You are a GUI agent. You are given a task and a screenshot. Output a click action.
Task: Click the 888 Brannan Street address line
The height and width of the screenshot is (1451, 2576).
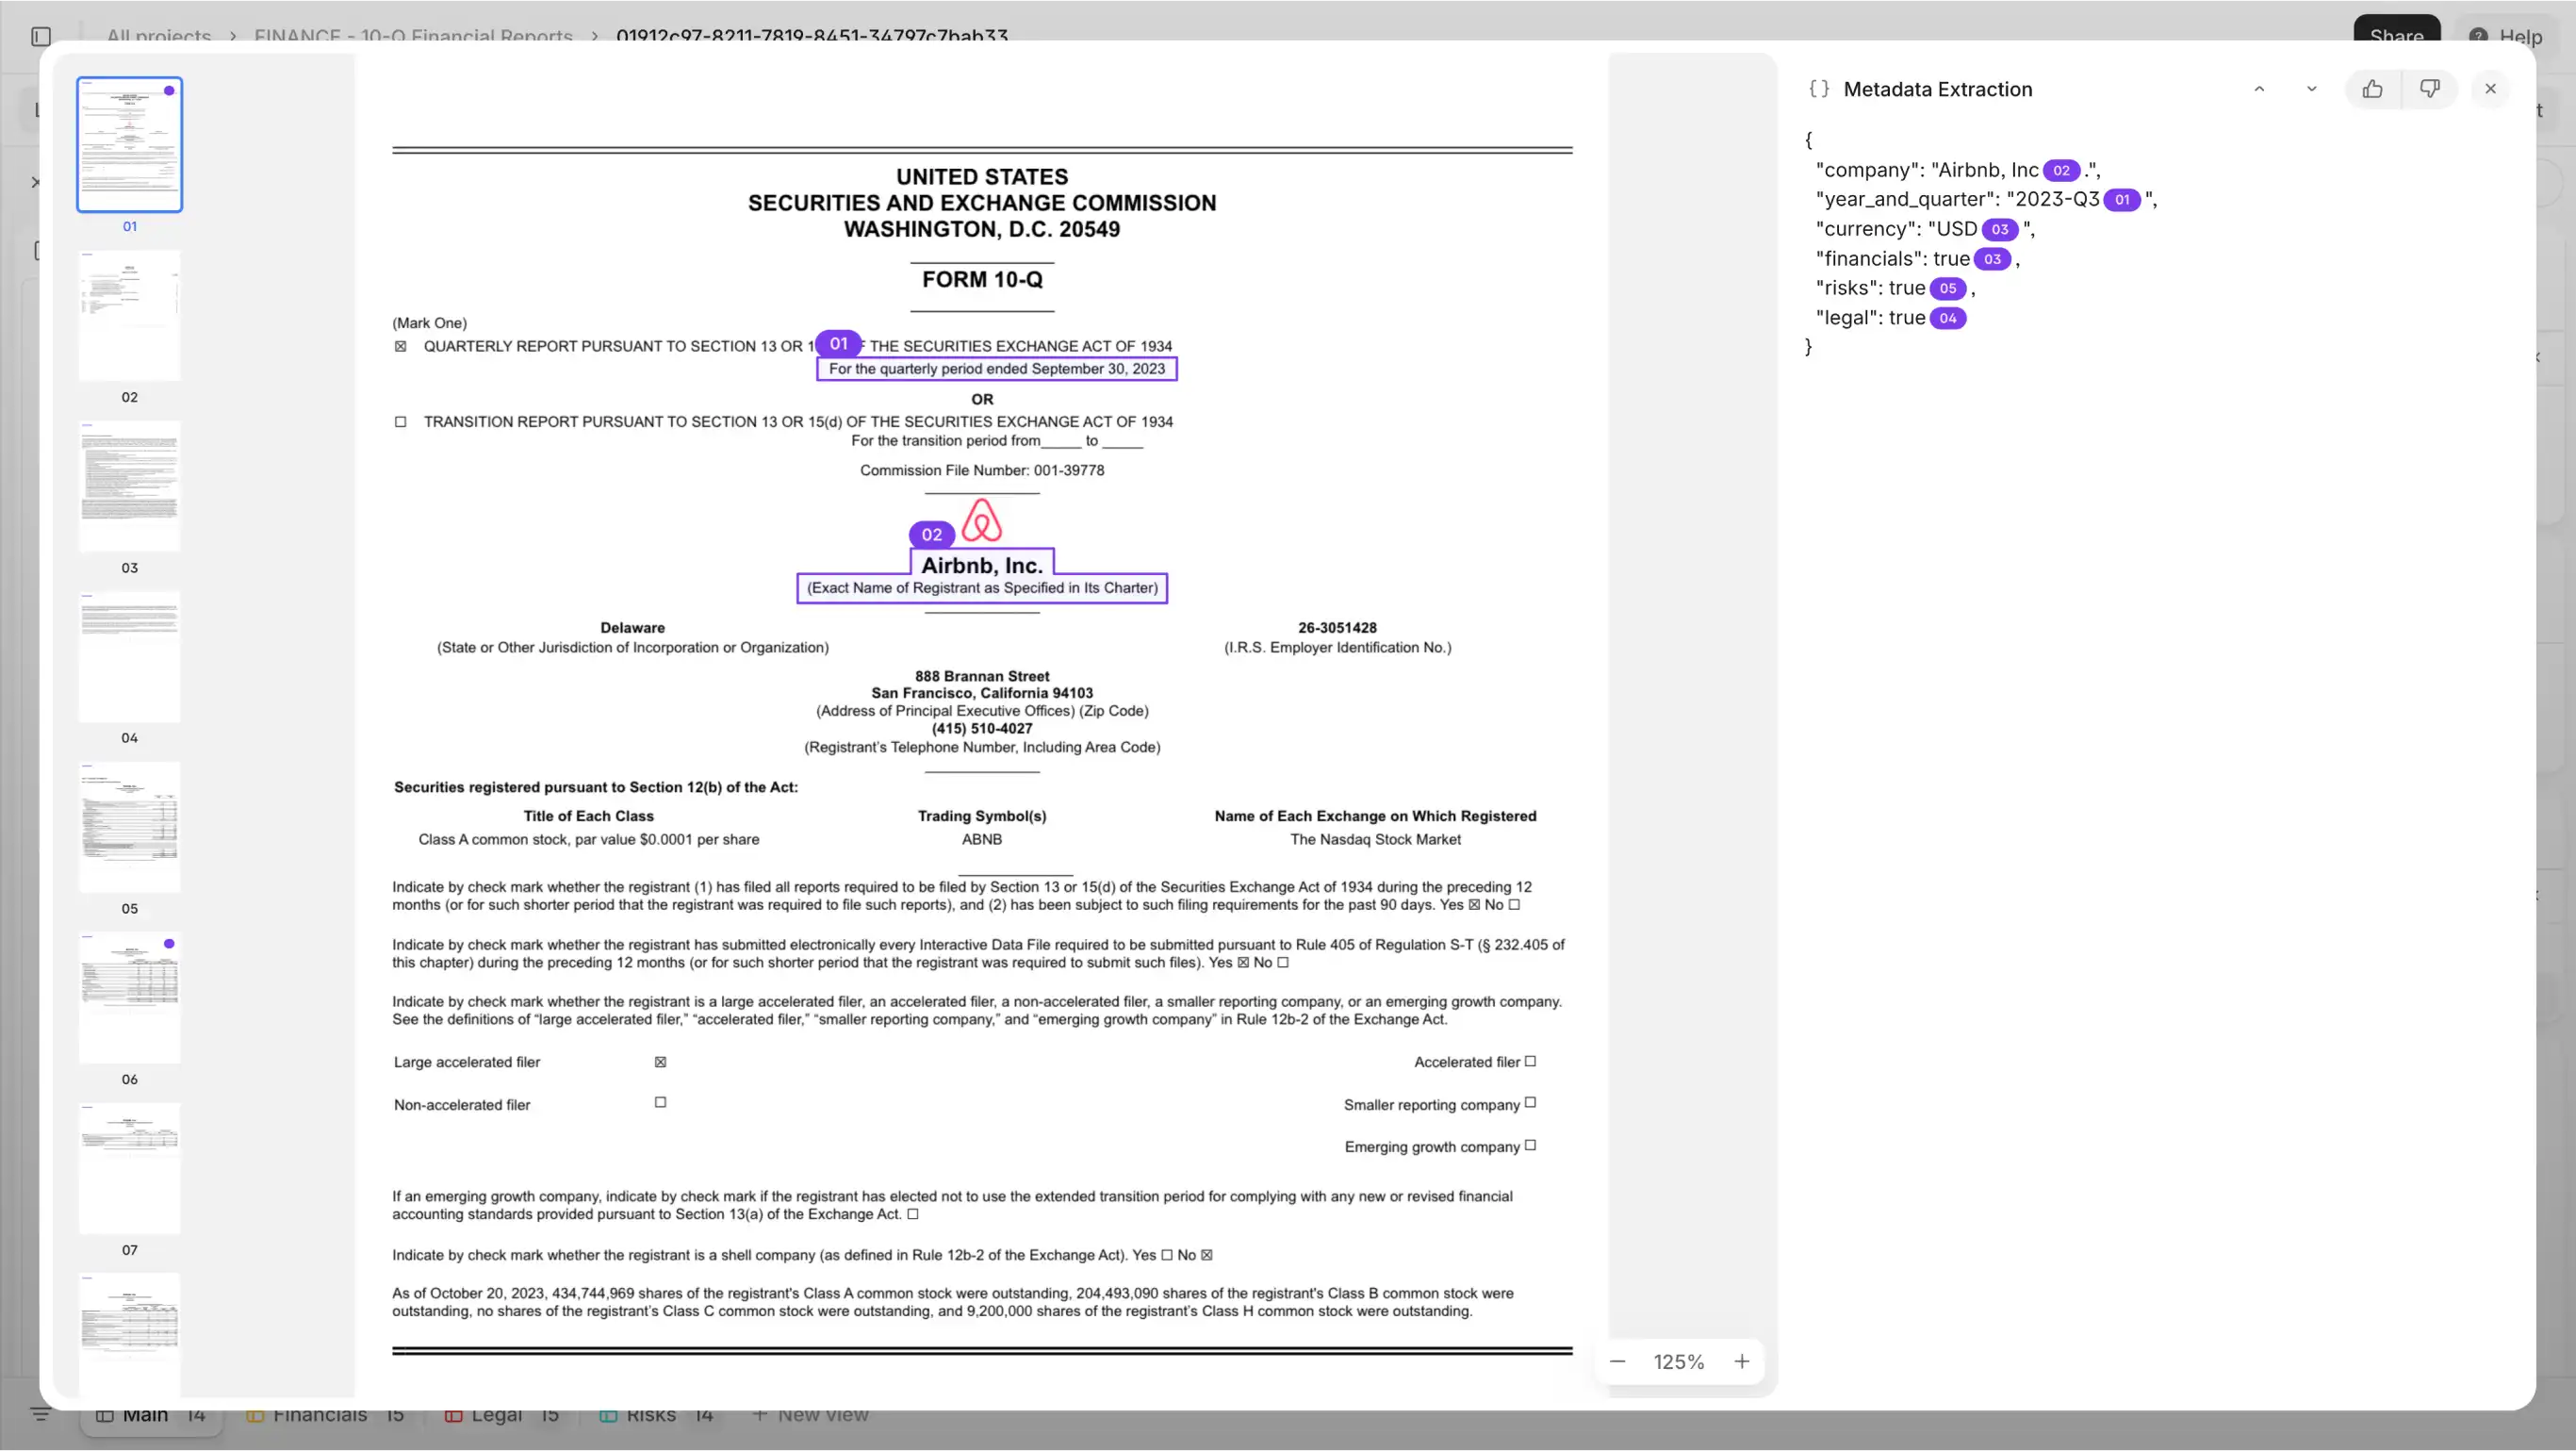[x=982, y=677]
